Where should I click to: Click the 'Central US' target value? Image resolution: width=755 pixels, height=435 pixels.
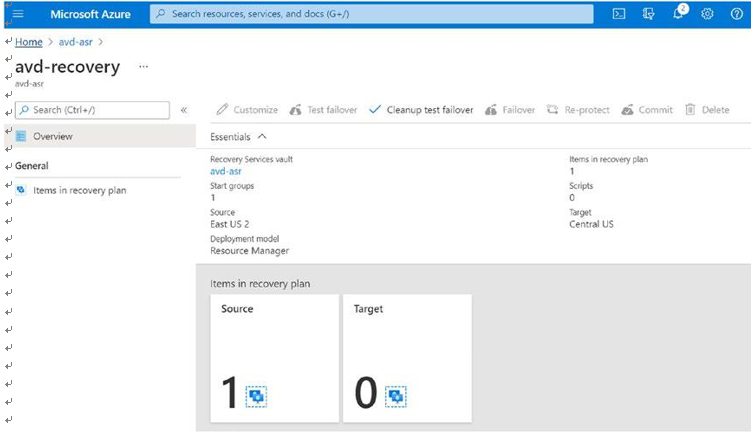pyautogui.click(x=591, y=224)
